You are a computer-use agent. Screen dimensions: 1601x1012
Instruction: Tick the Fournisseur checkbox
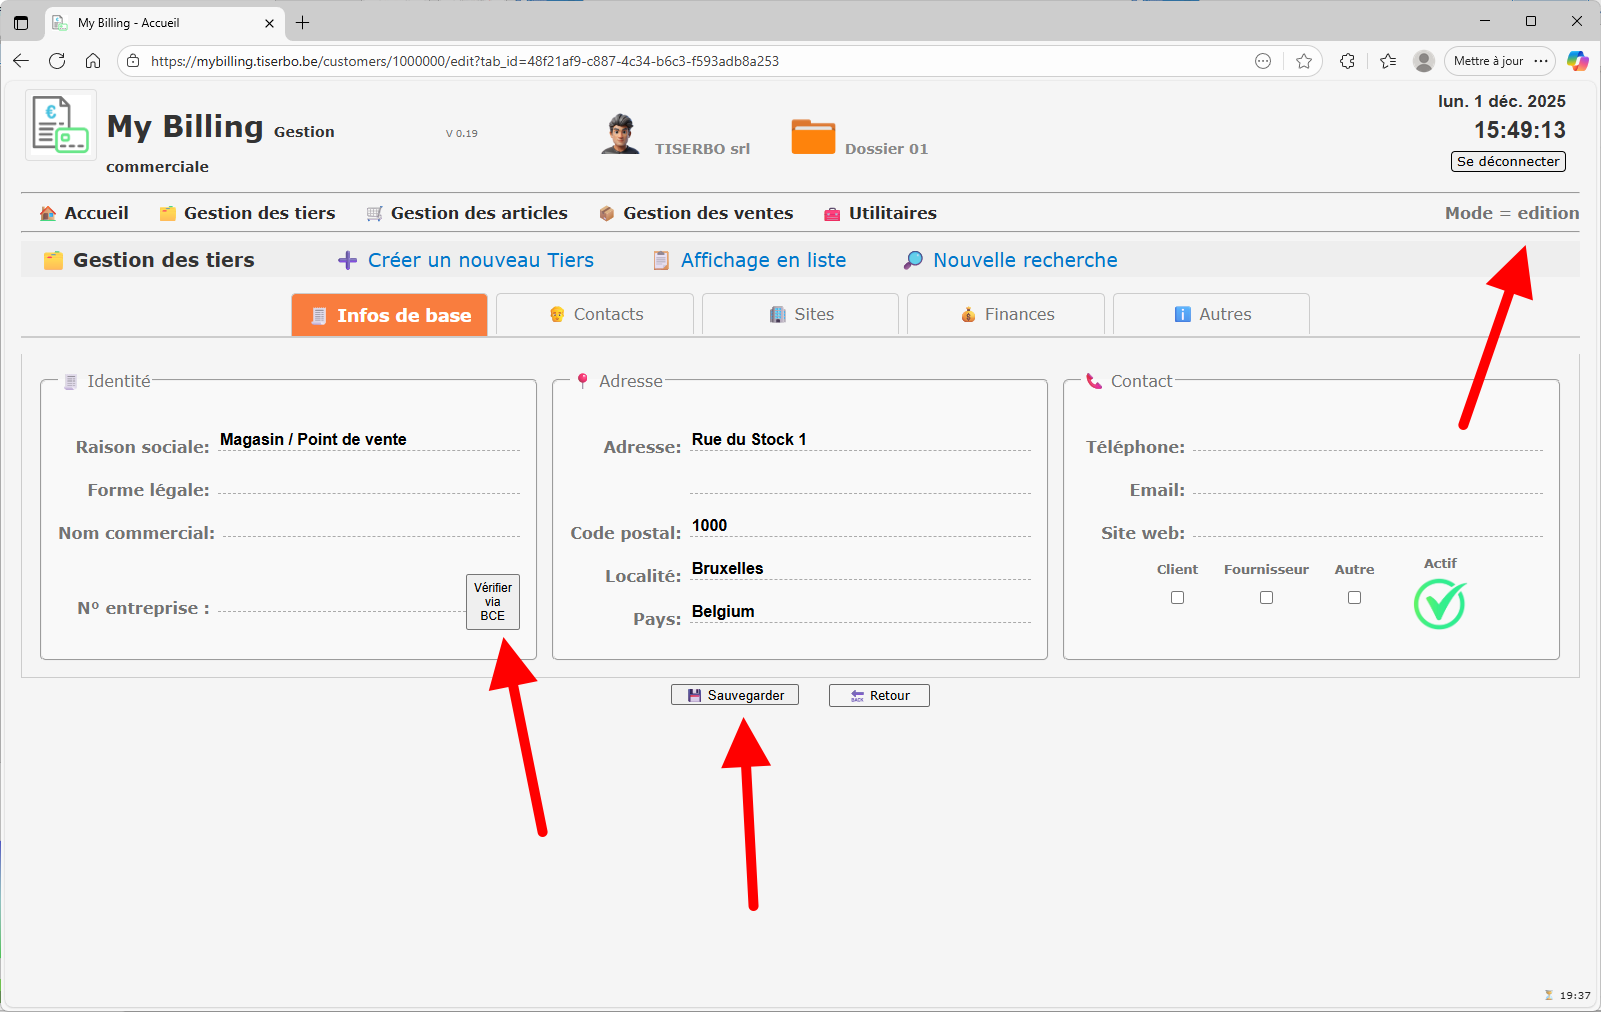point(1266,597)
